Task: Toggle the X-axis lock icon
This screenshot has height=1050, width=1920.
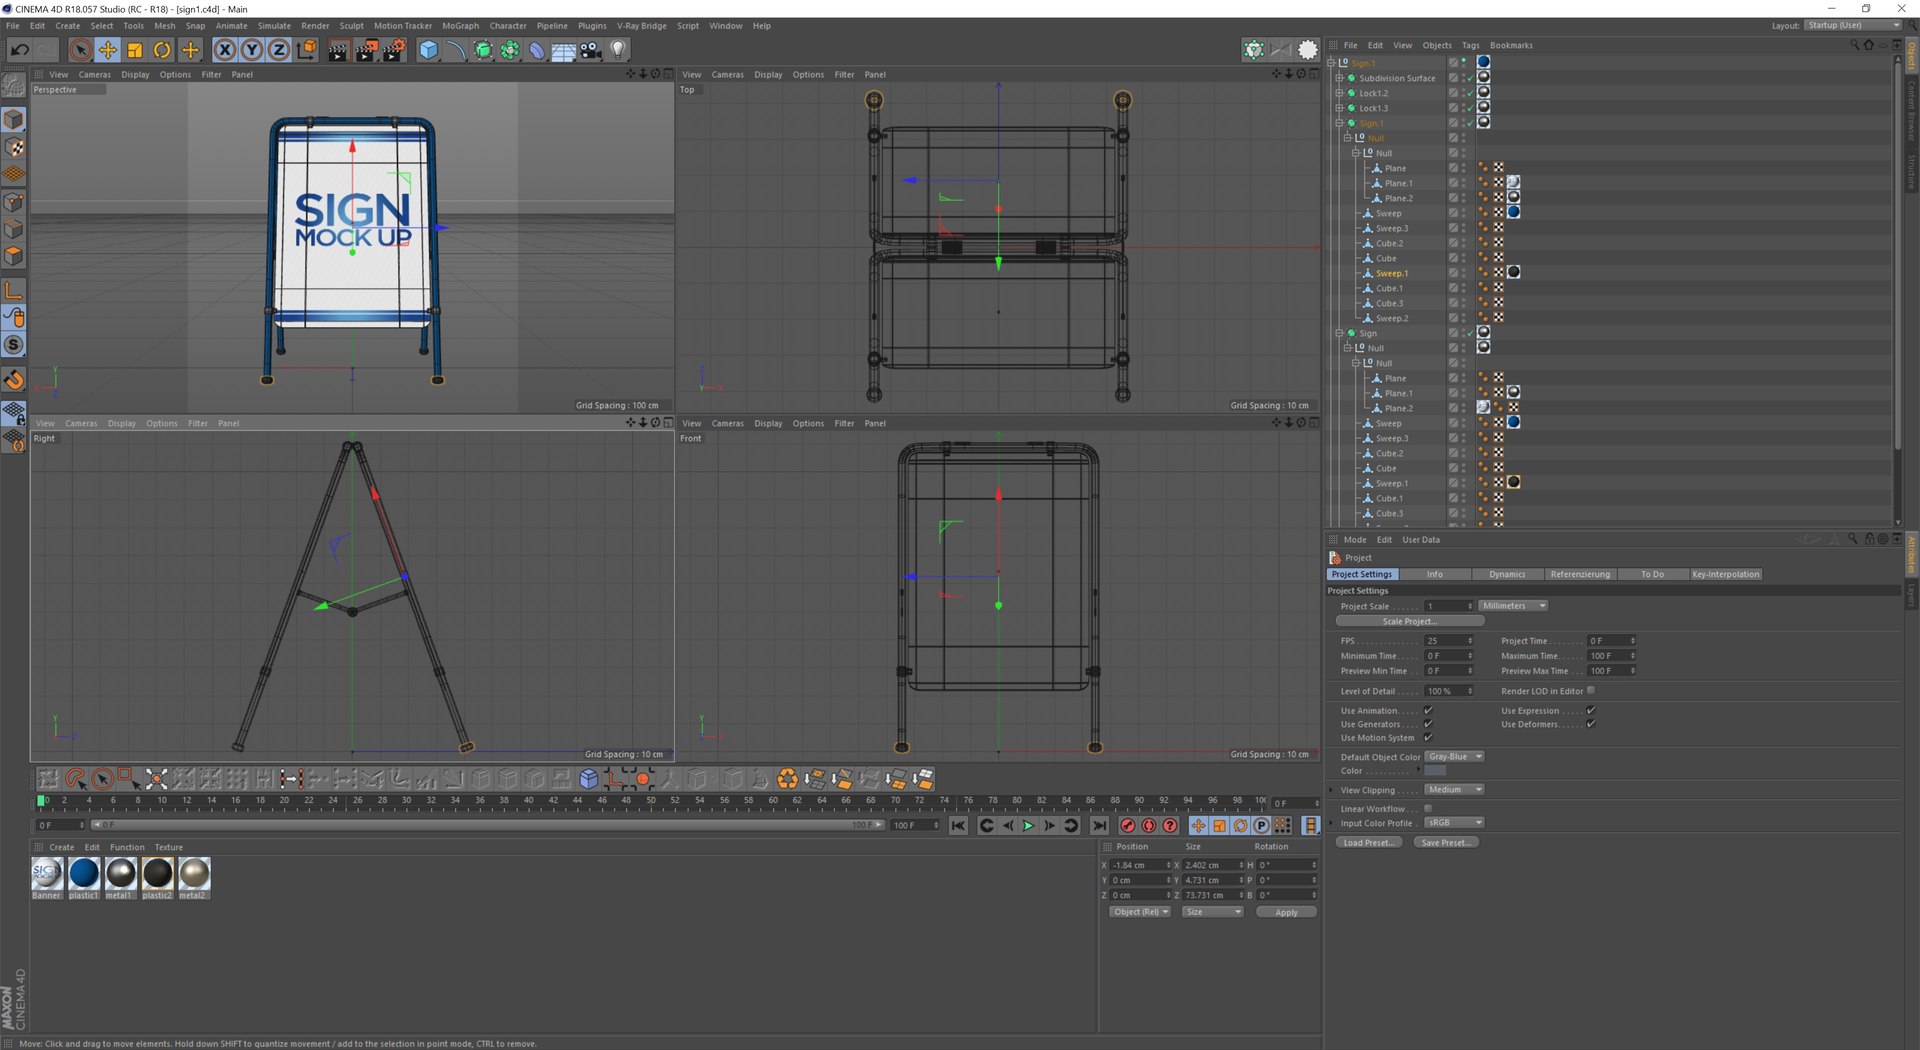Action: pos(225,50)
